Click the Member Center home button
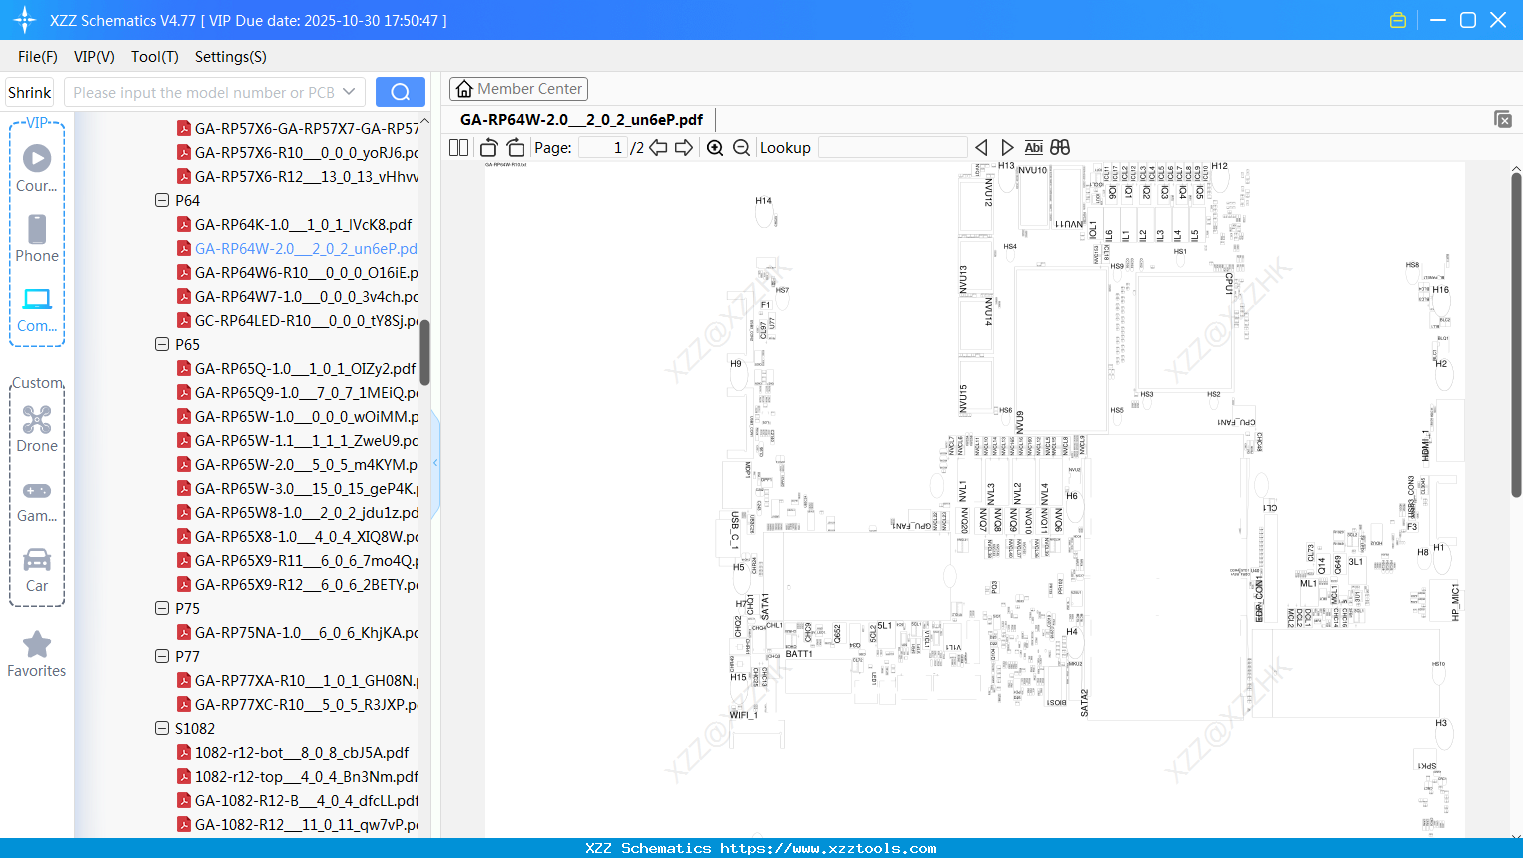 point(518,89)
